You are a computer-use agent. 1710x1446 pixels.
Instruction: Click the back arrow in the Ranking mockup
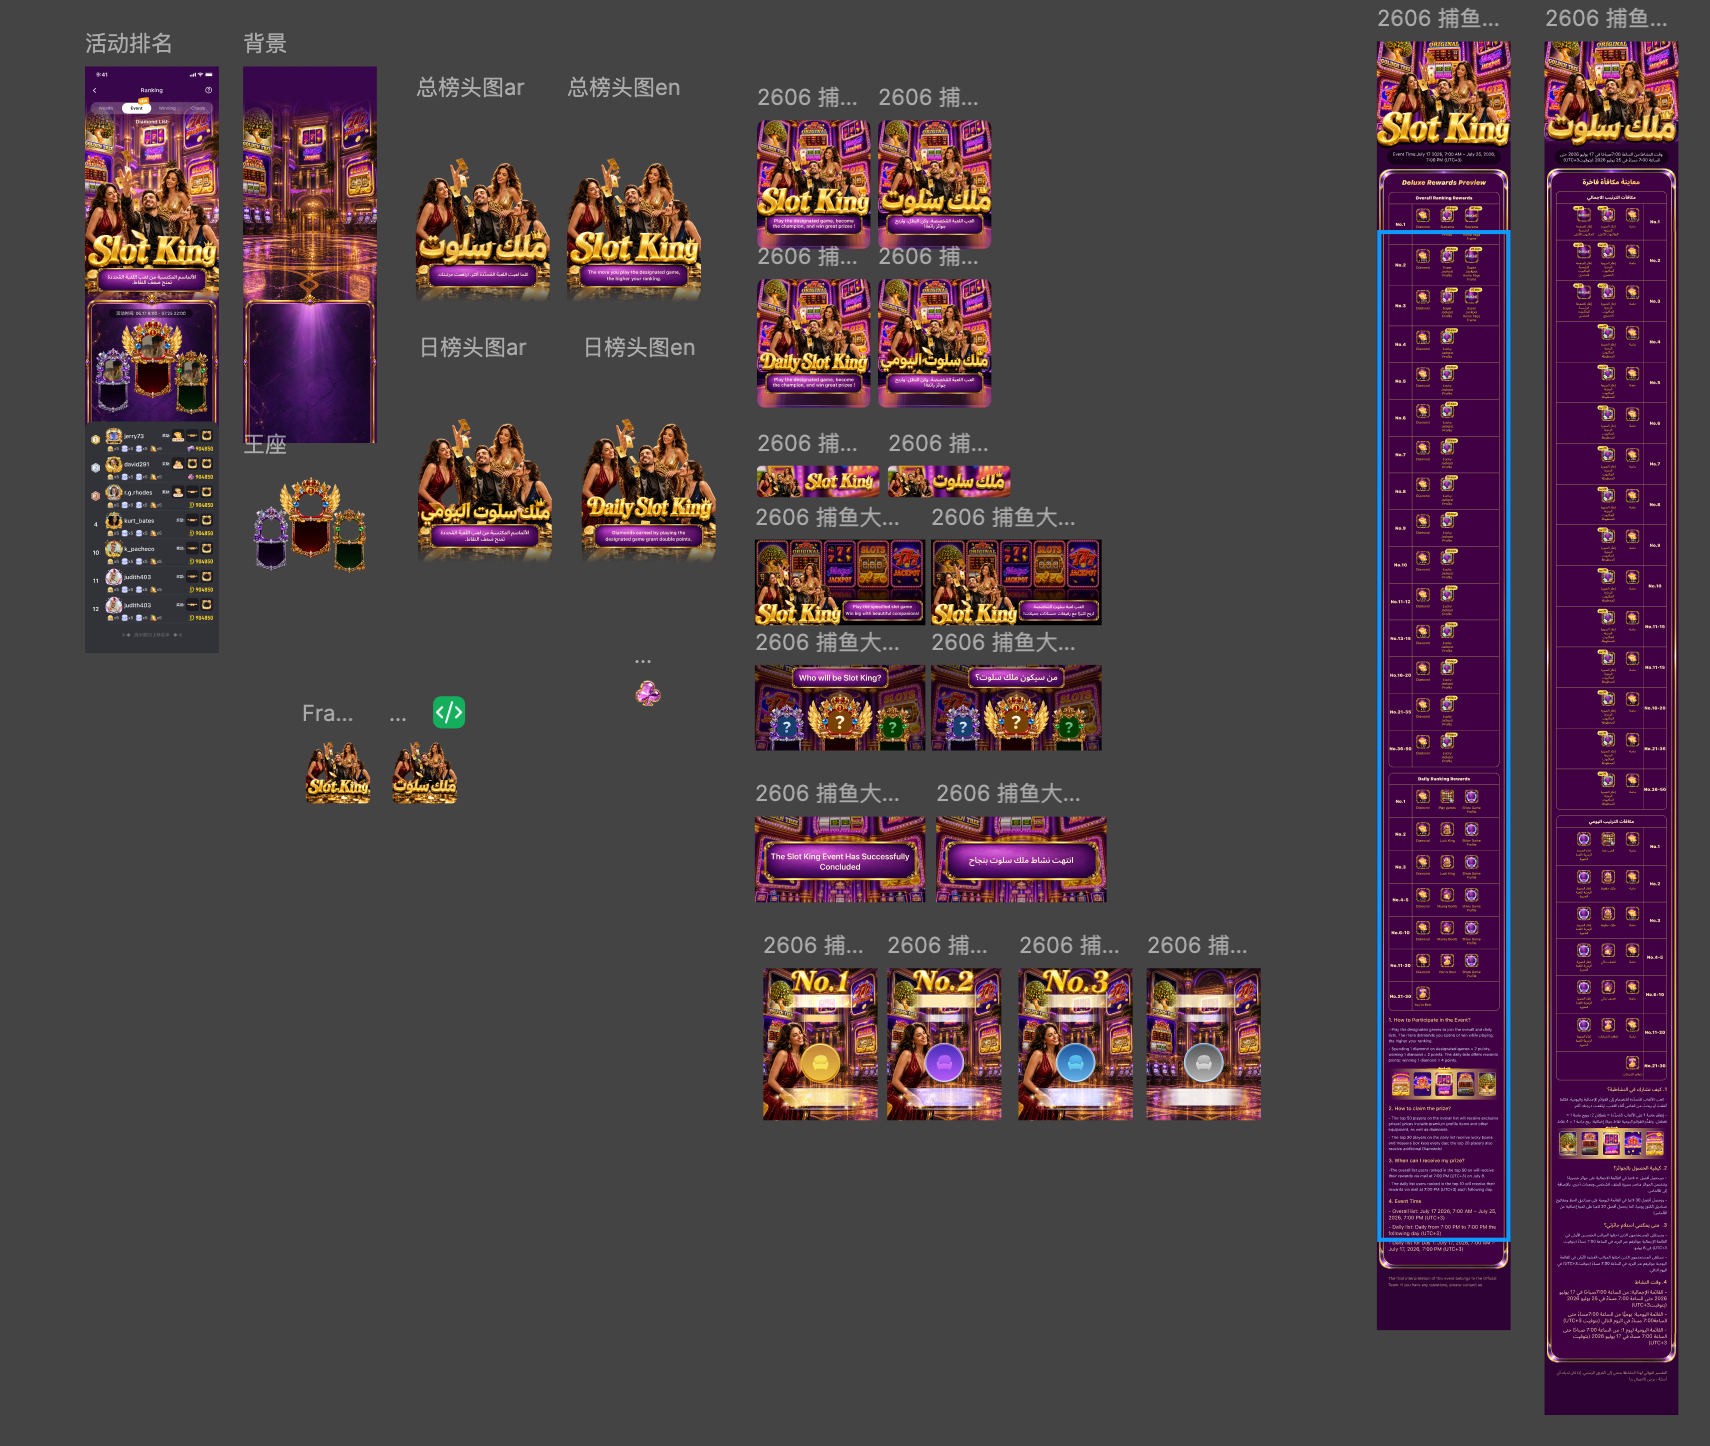[95, 90]
